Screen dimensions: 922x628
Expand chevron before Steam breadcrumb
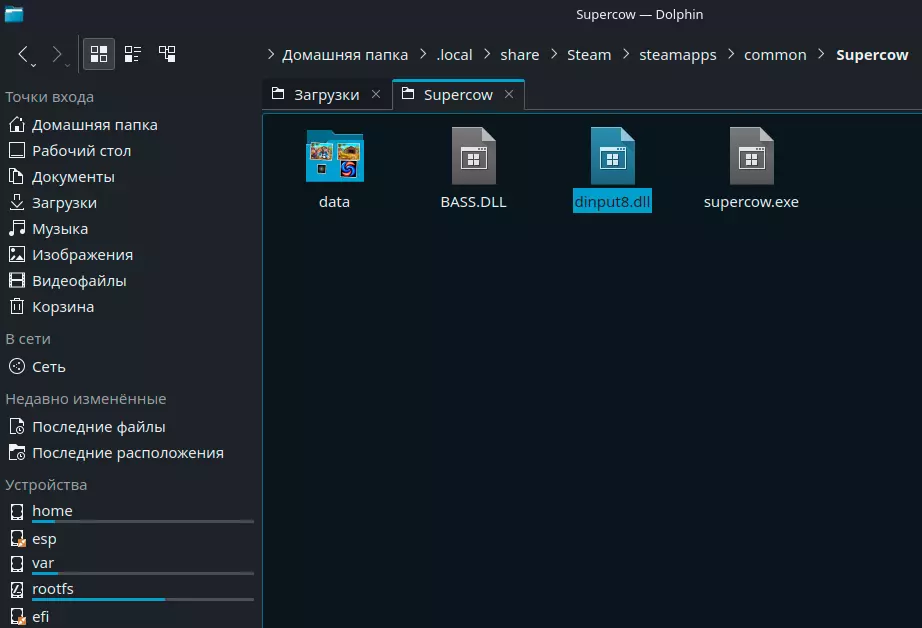coord(556,55)
